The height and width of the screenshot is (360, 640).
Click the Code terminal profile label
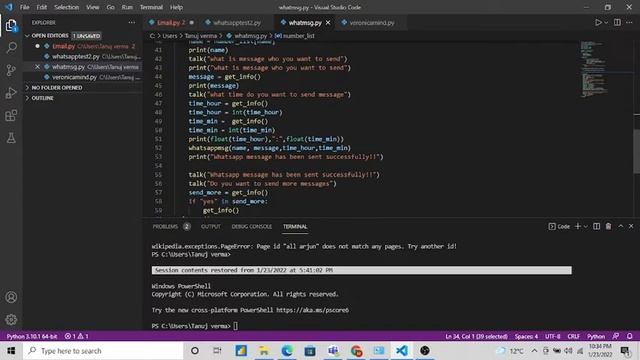pyautogui.click(x=559, y=227)
